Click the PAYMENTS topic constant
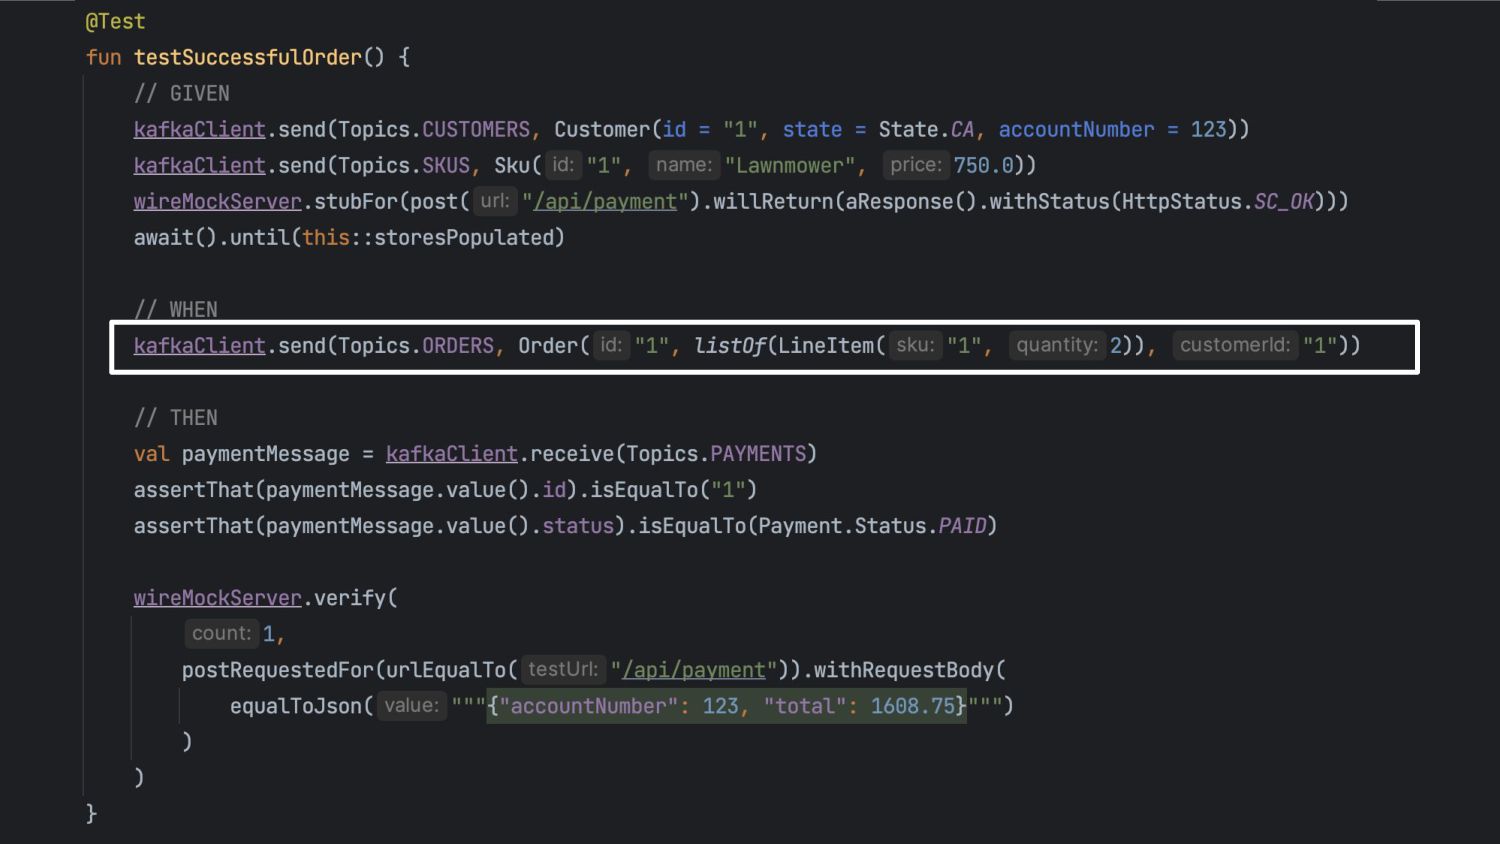The height and width of the screenshot is (844, 1500). (x=758, y=453)
